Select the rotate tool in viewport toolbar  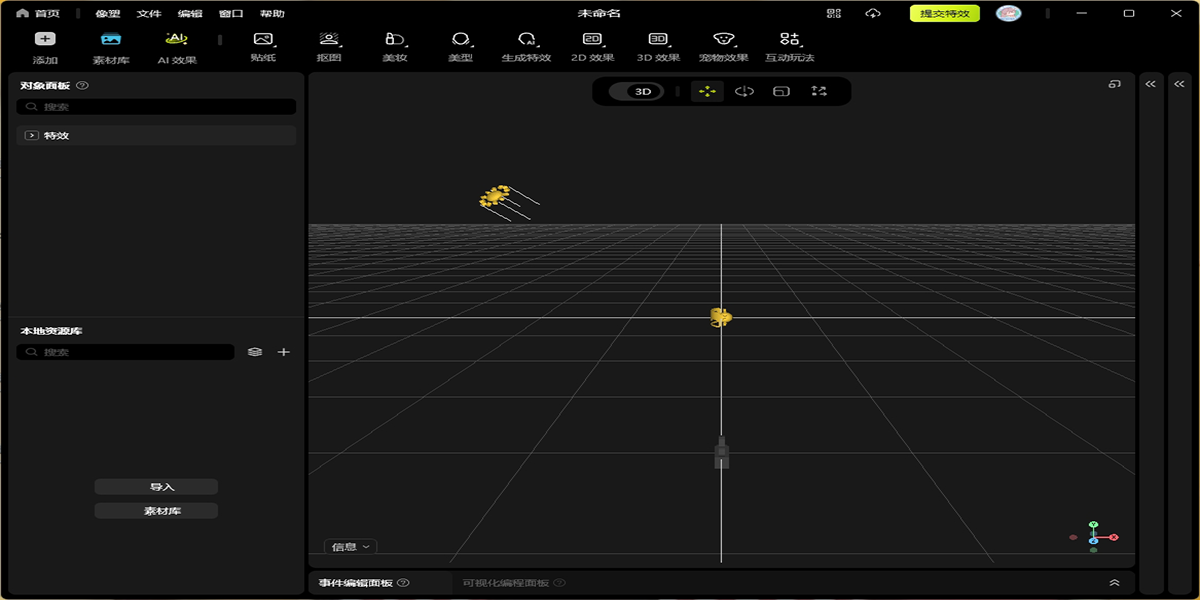(744, 91)
